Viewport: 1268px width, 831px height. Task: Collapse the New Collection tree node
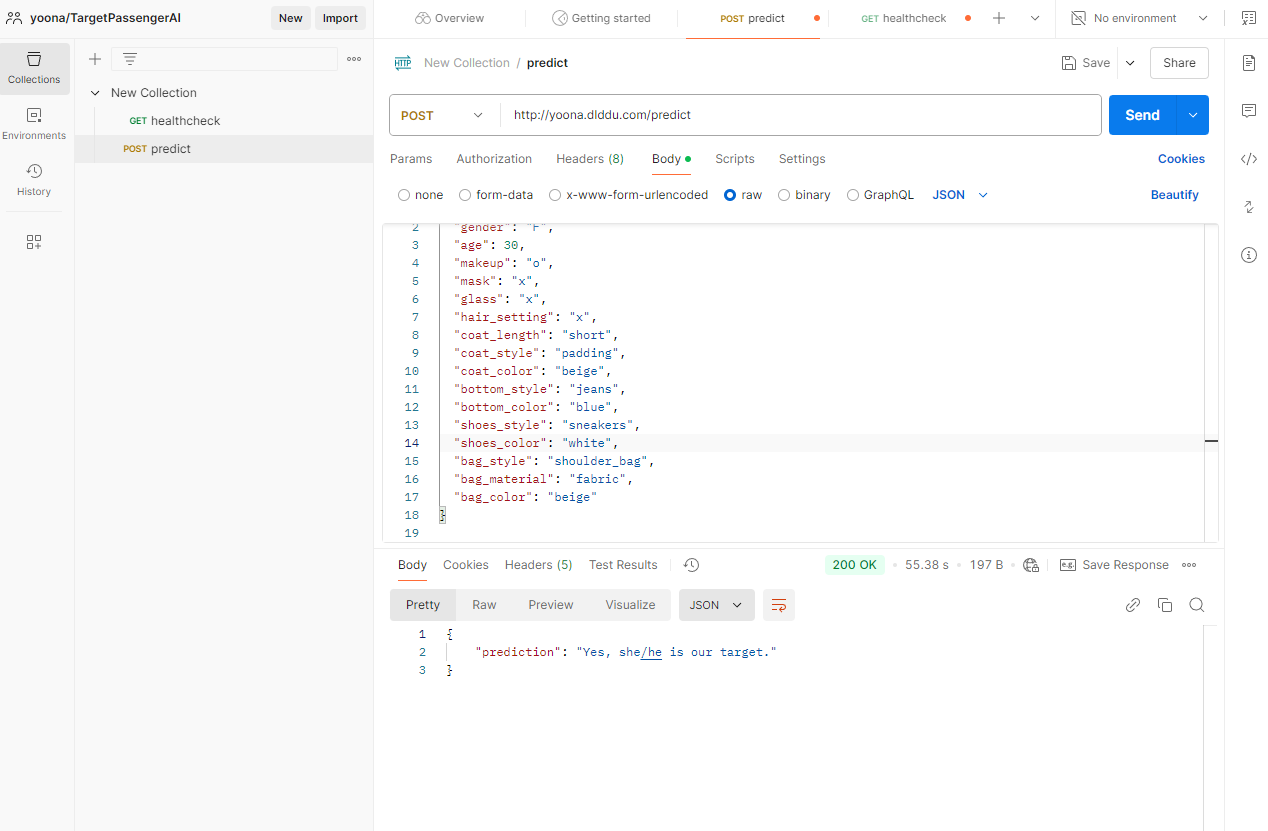95,93
